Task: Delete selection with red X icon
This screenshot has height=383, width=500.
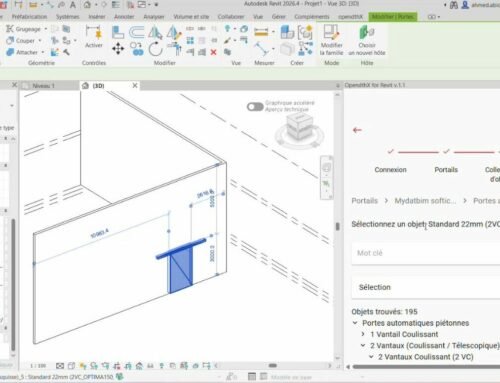Action: click(213, 52)
